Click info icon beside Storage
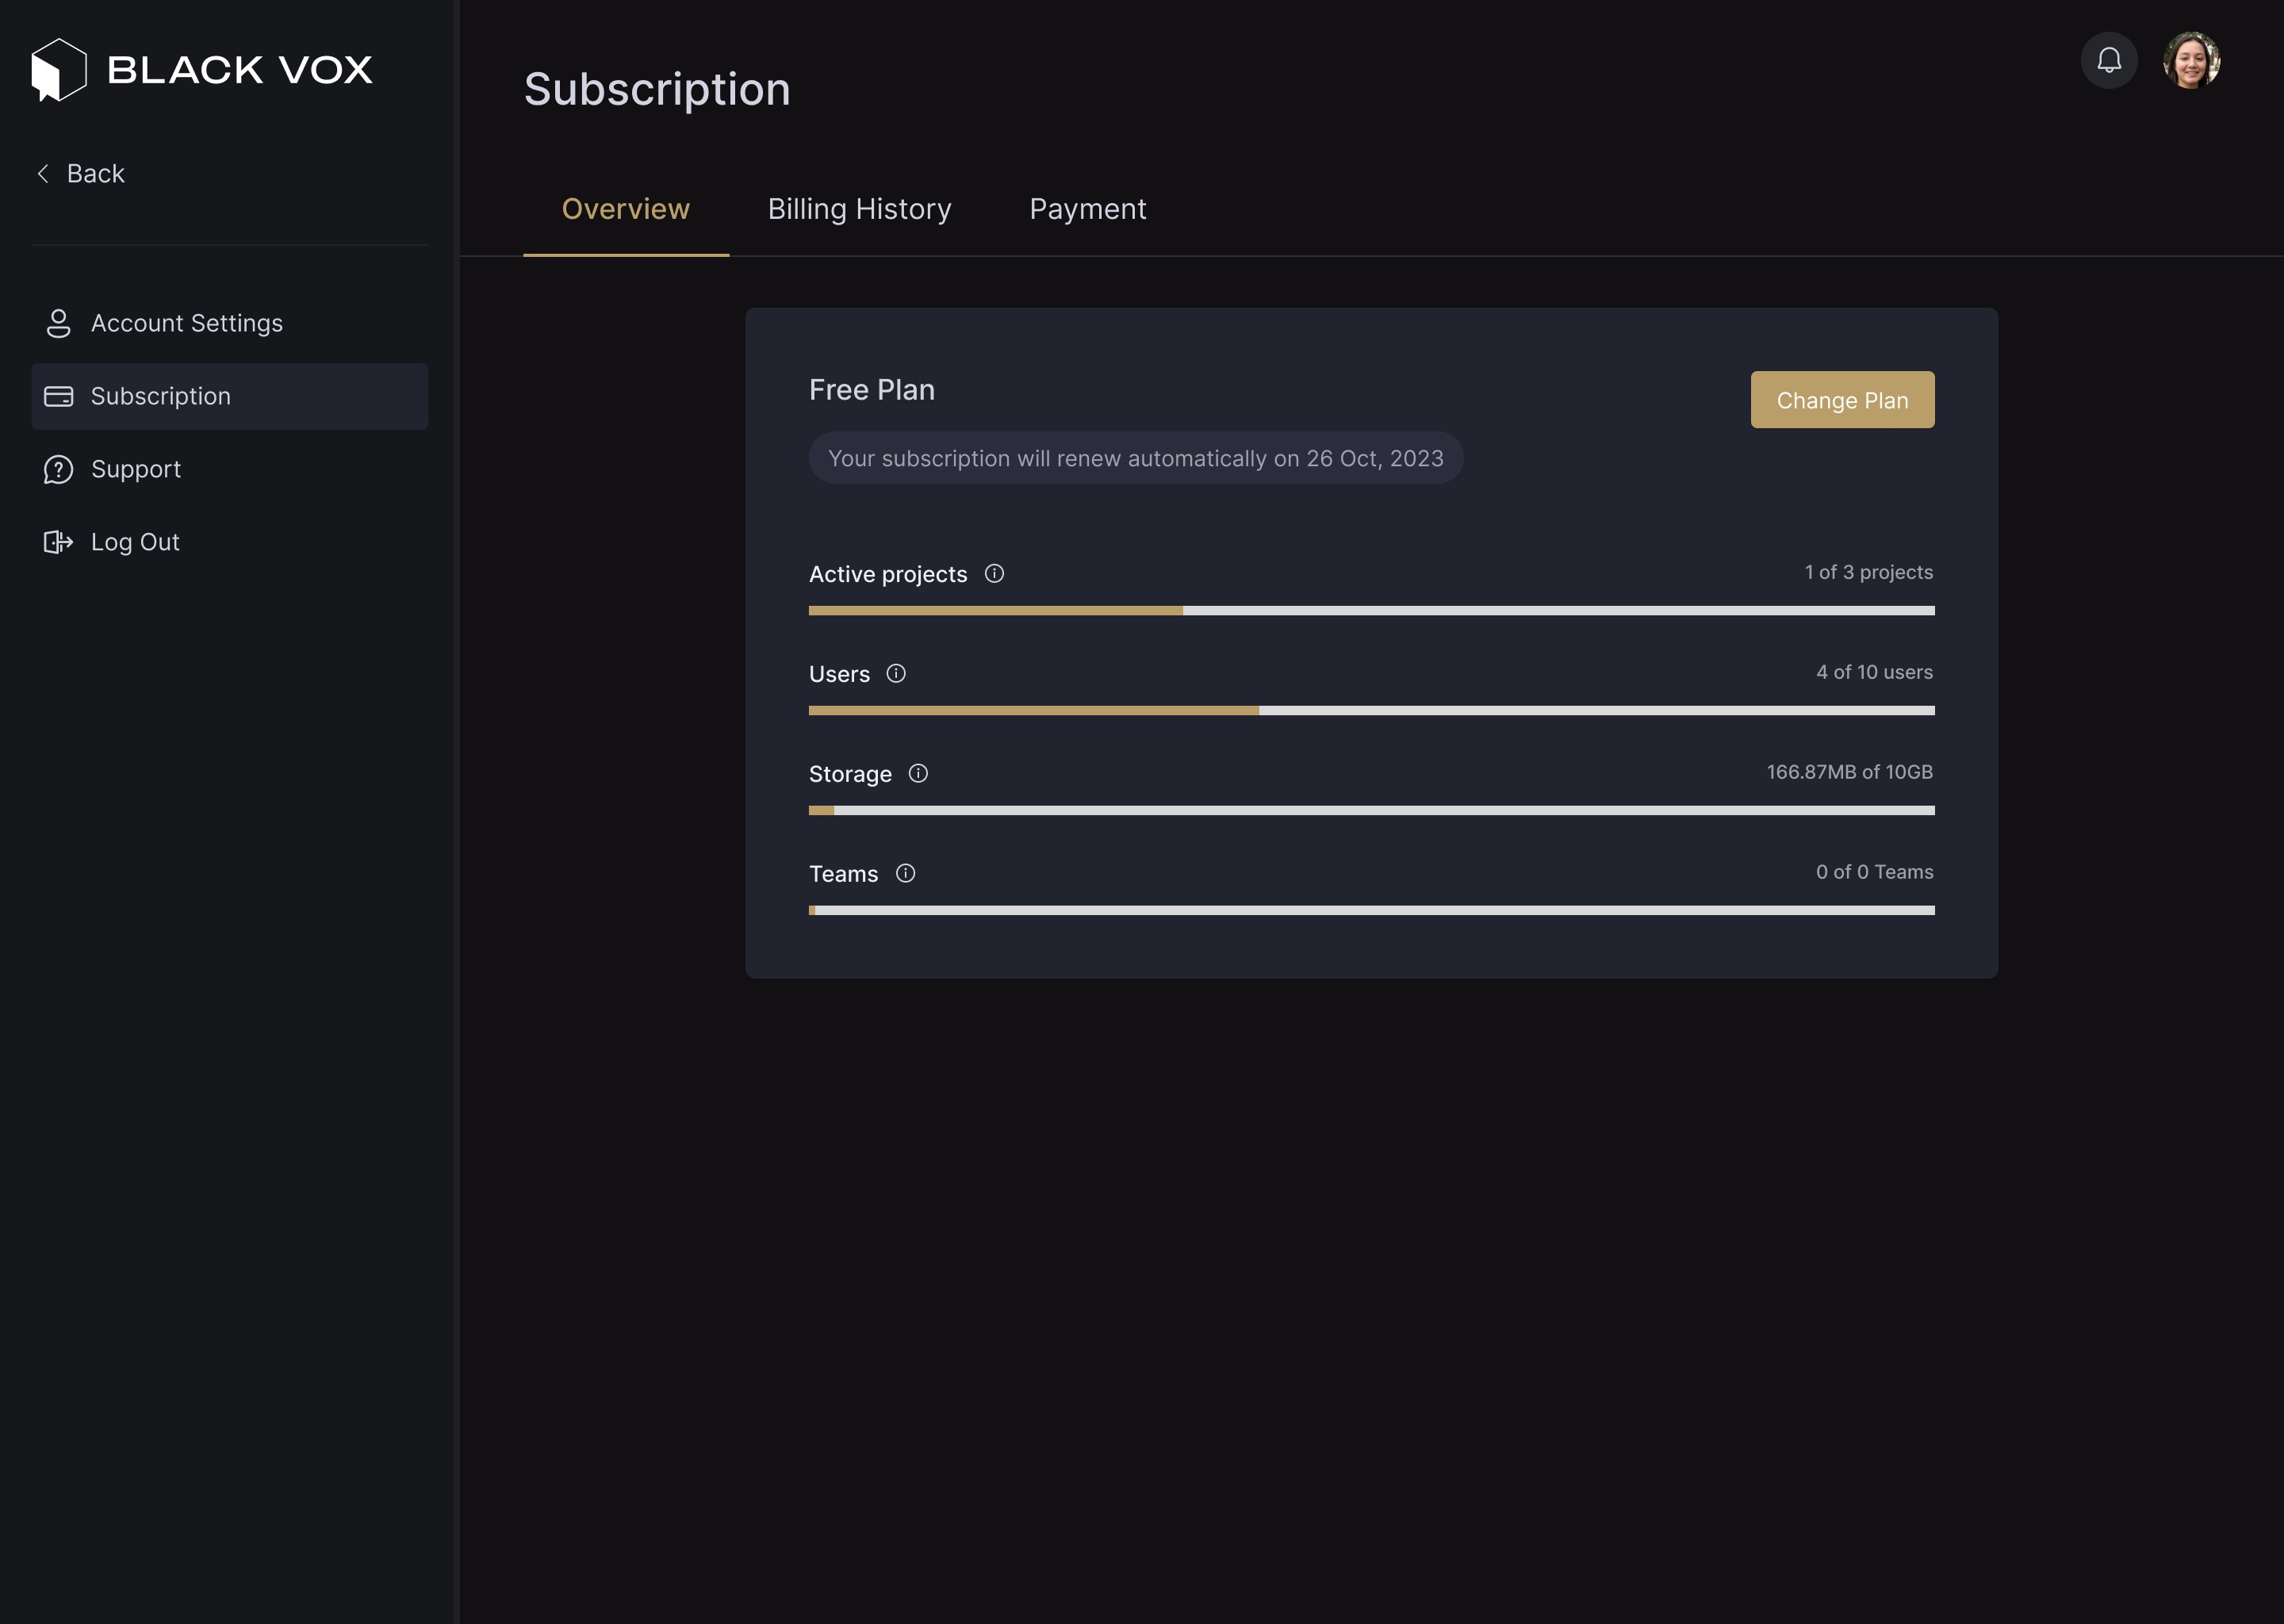Image resolution: width=2284 pixels, height=1624 pixels. (917, 774)
